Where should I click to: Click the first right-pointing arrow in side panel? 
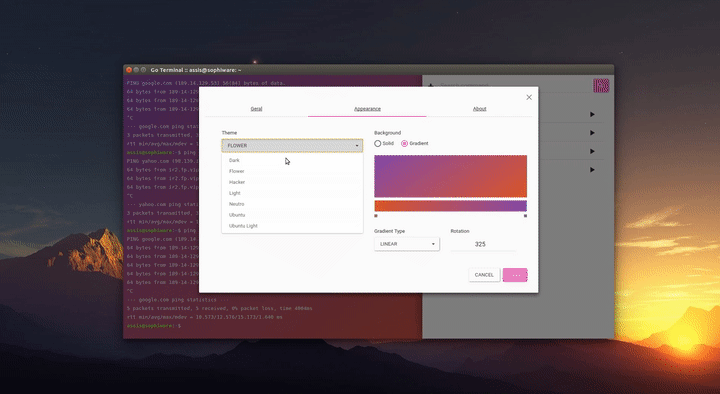point(592,114)
